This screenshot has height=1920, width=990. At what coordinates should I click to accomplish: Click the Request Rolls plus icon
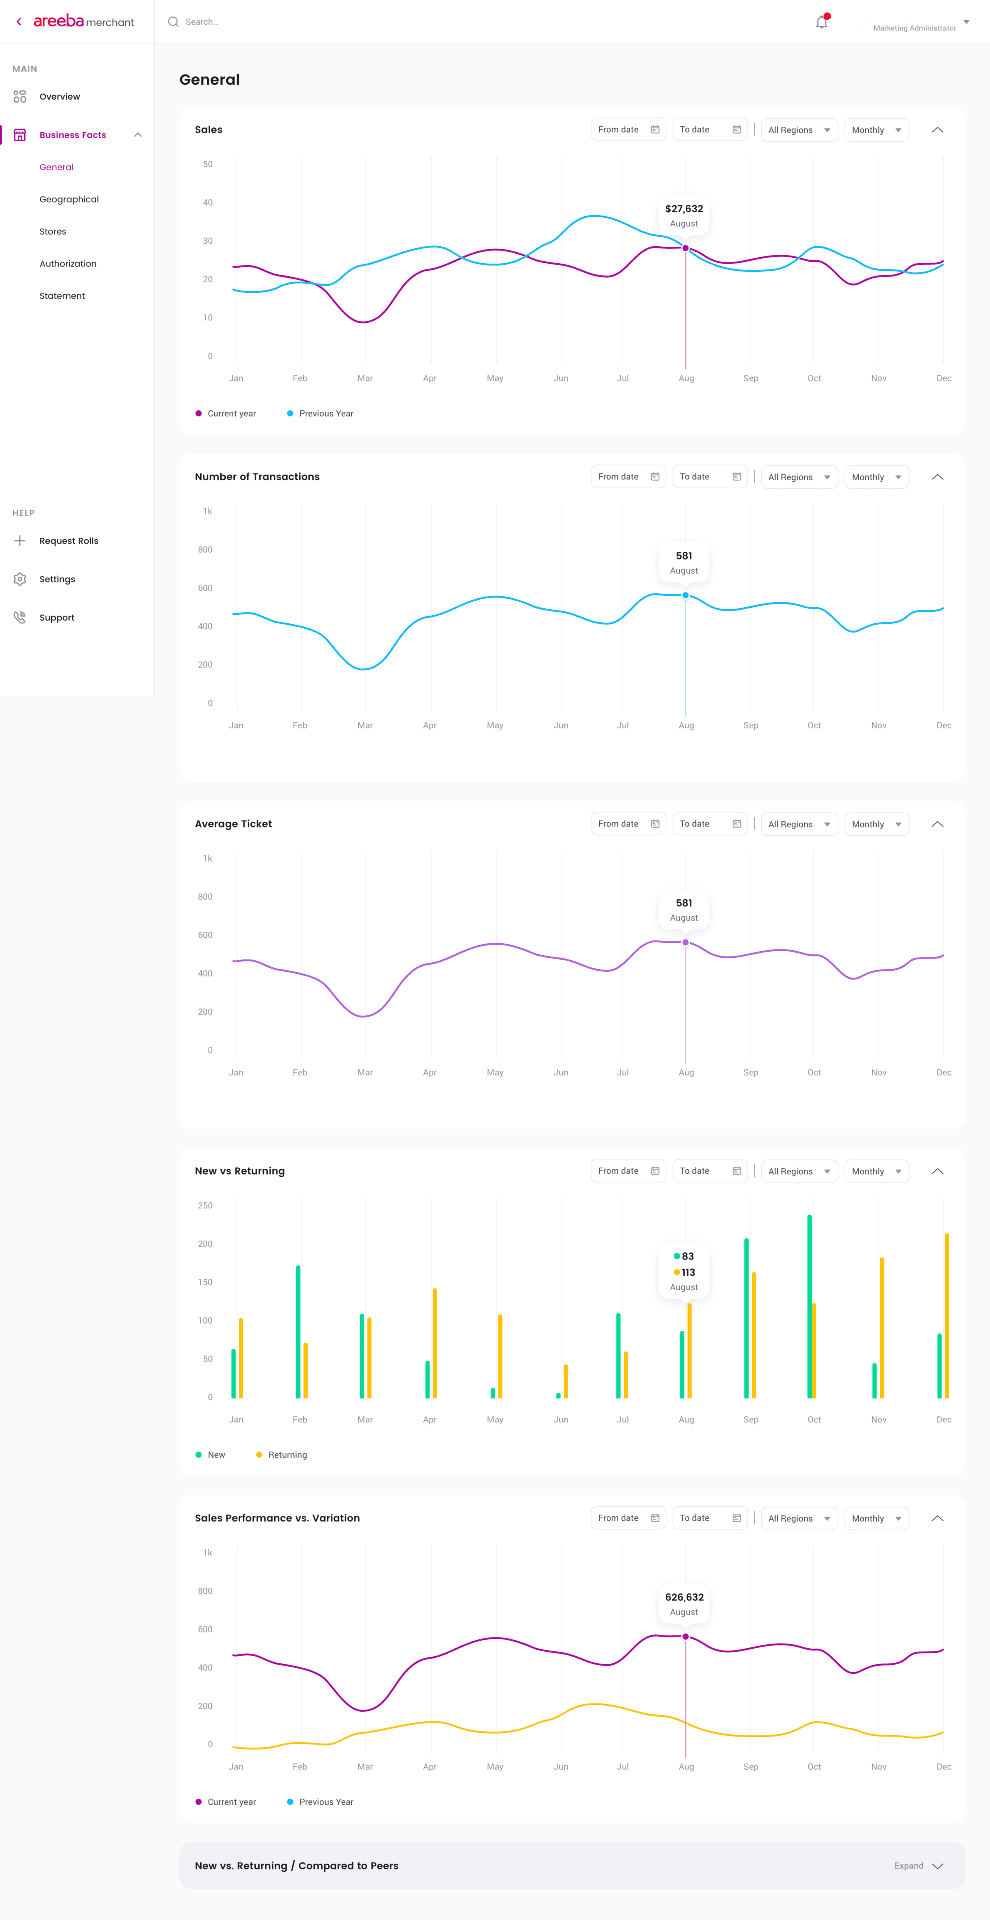[x=20, y=541]
